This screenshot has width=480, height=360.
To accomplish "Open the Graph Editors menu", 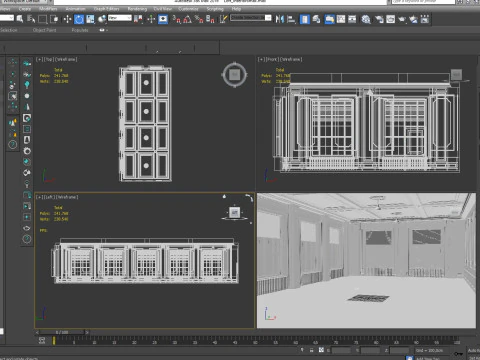I will pos(106,9).
